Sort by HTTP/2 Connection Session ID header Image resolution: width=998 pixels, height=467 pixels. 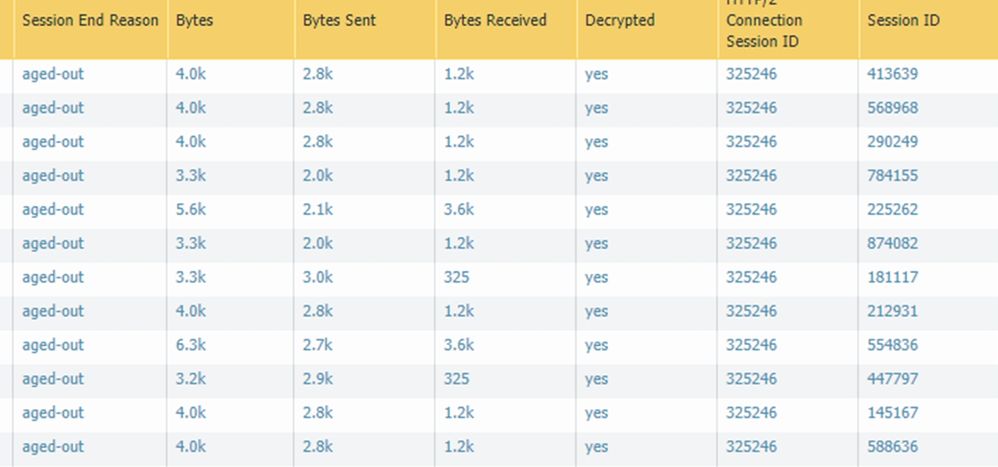(764, 30)
